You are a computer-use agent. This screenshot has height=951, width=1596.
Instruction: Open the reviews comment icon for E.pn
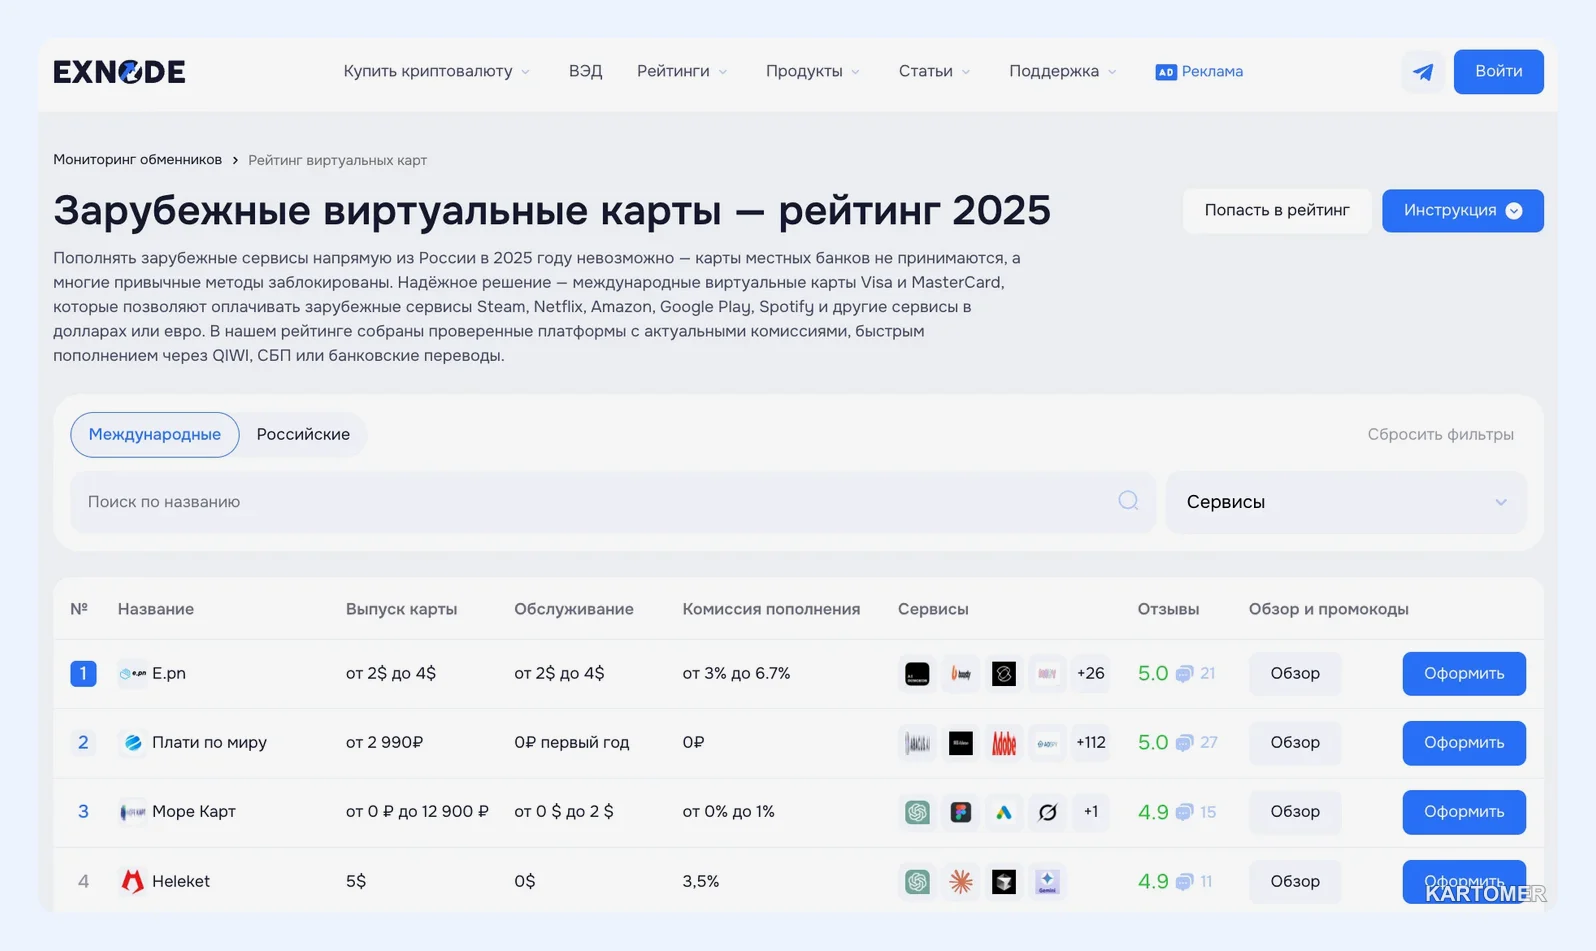[x=1184, y=674]
